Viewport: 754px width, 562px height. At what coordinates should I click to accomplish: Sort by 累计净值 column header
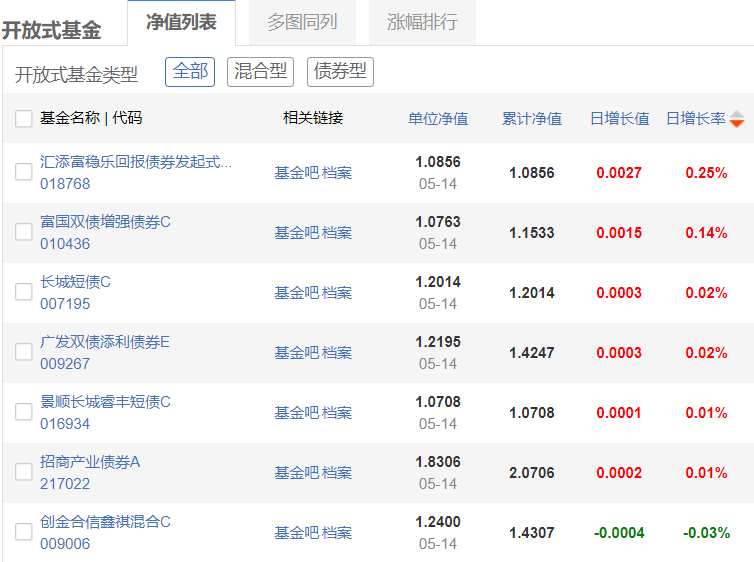coord(532,118)
